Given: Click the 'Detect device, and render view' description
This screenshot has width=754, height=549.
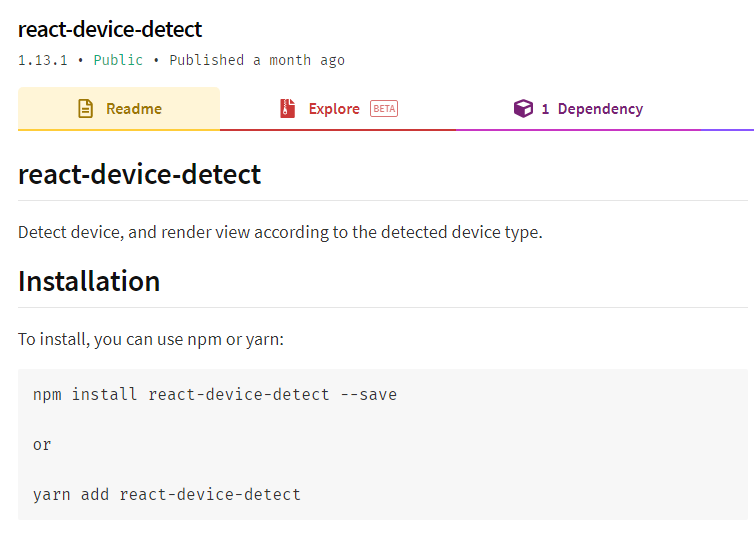Looking at the screenshot, I should pyautogui.click(x=280, y=232).
